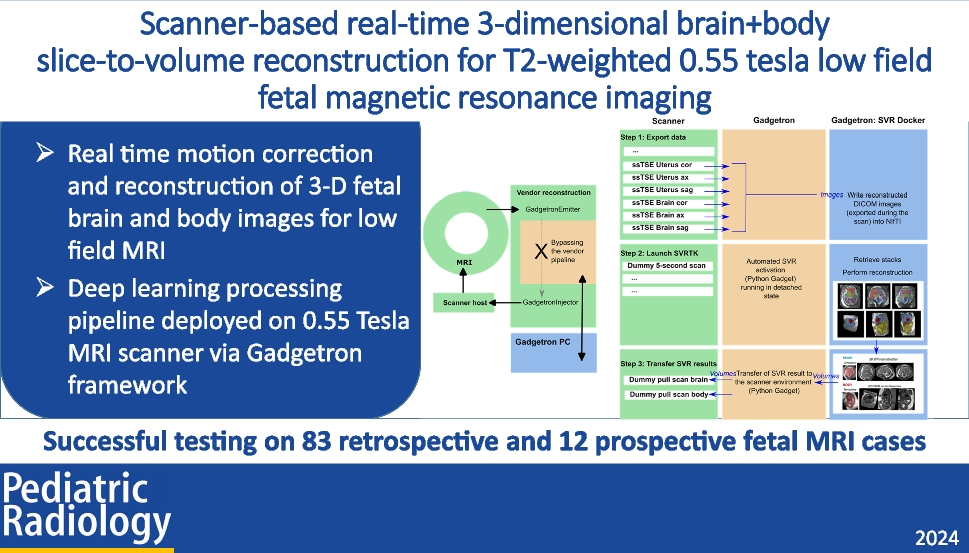Click the Dummy pull scan brain entry
Image resolution: width=969 pixels, height=553 pixels.
click(666, 381)
